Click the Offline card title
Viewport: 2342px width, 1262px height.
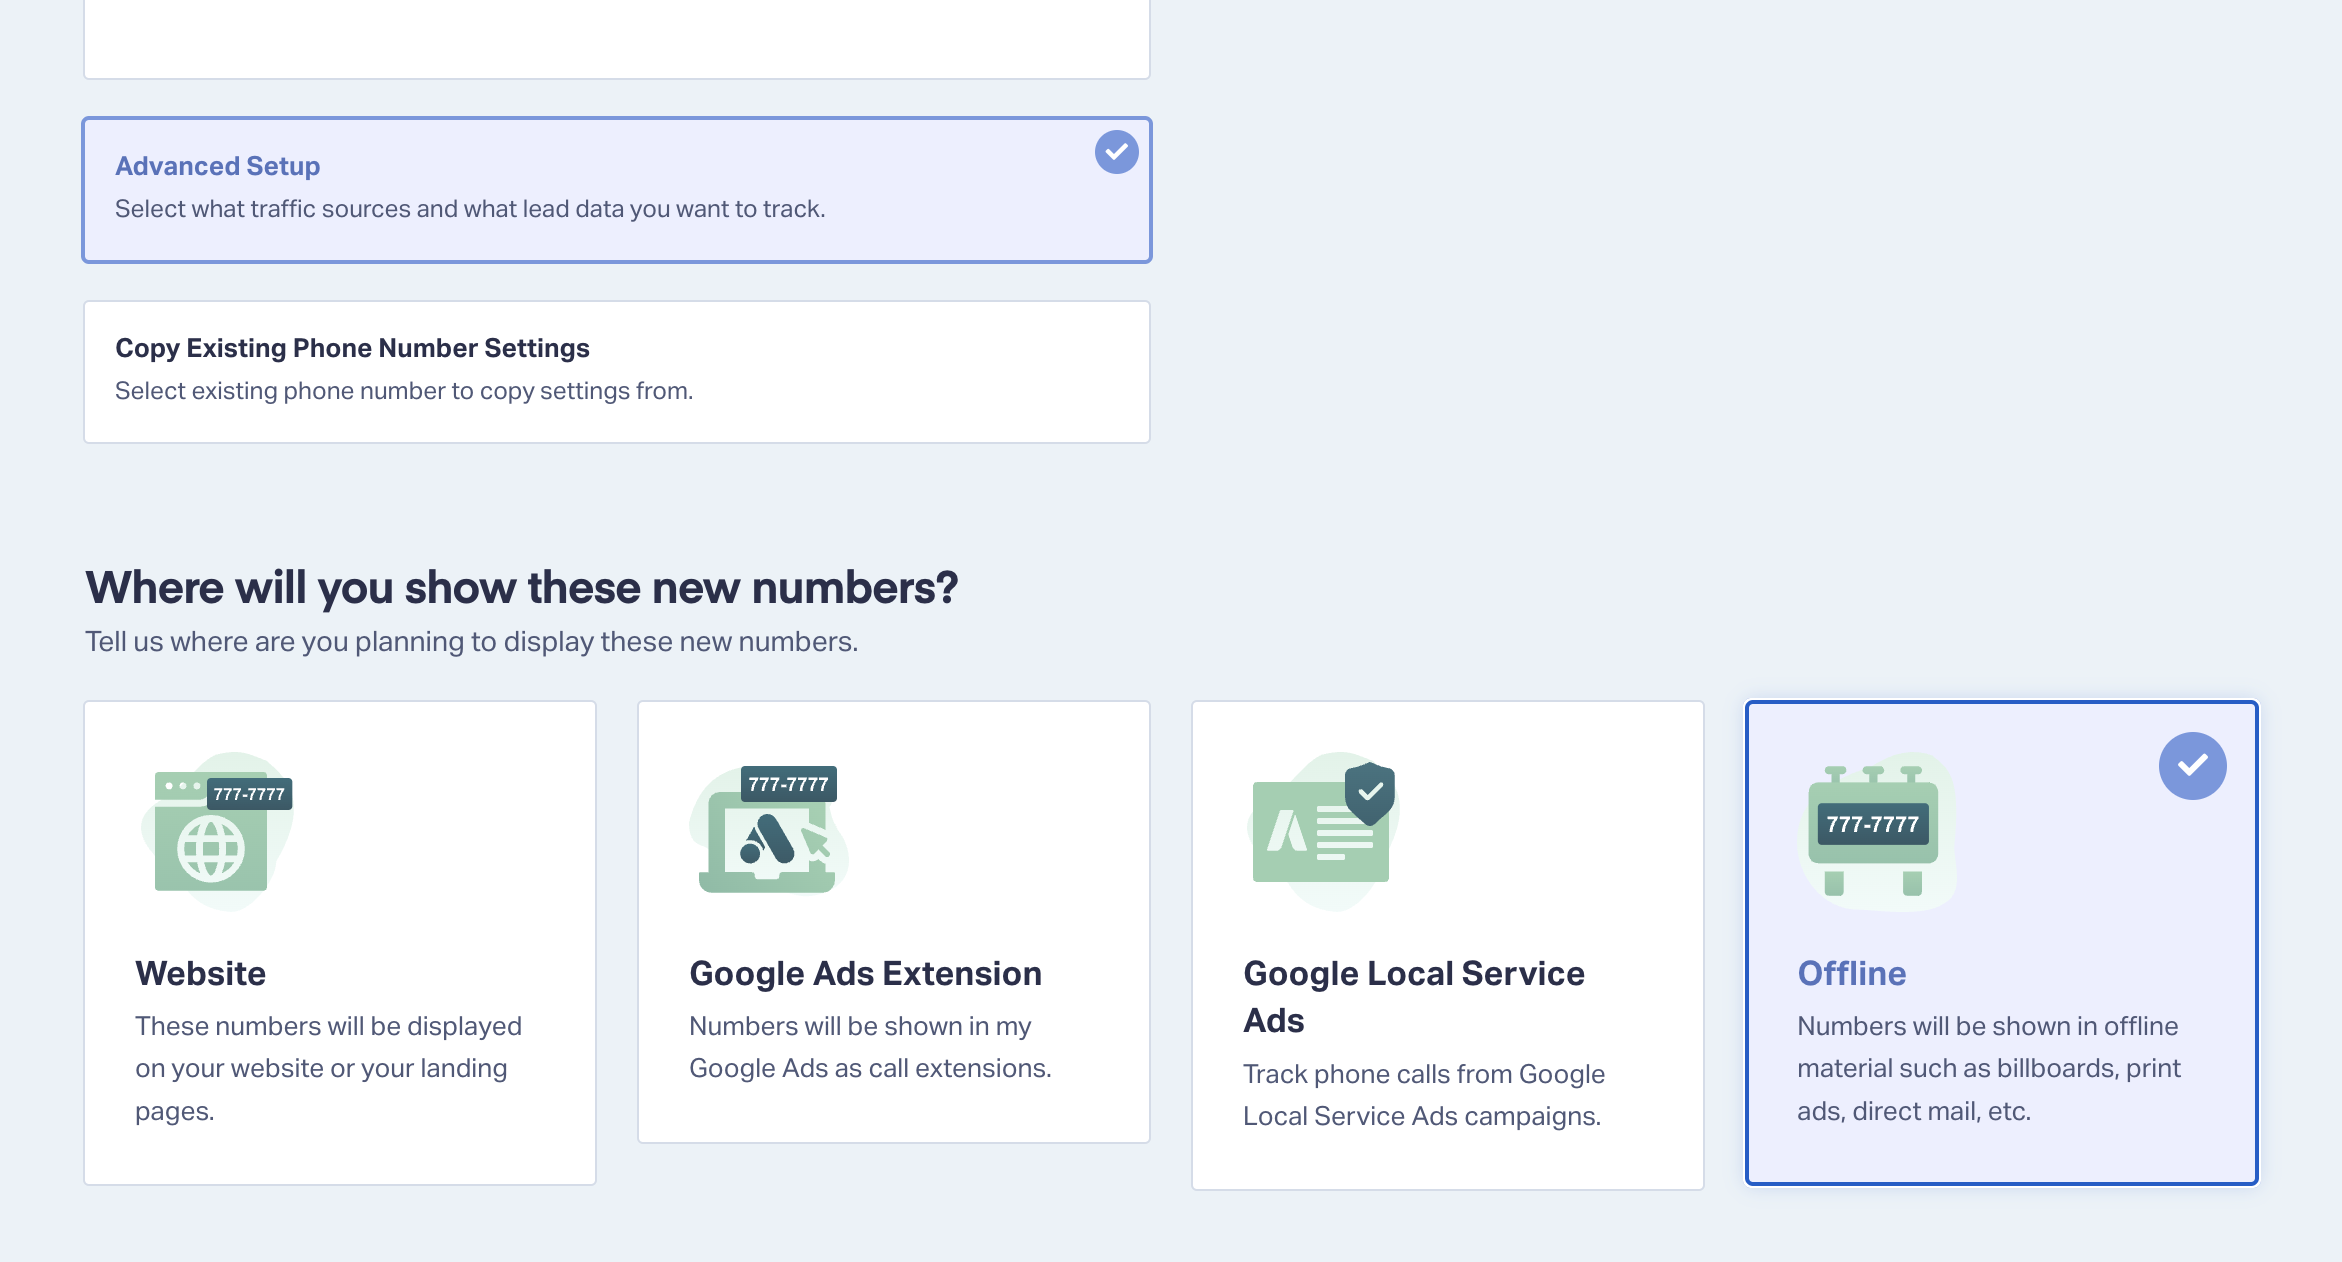[1852, 973]
